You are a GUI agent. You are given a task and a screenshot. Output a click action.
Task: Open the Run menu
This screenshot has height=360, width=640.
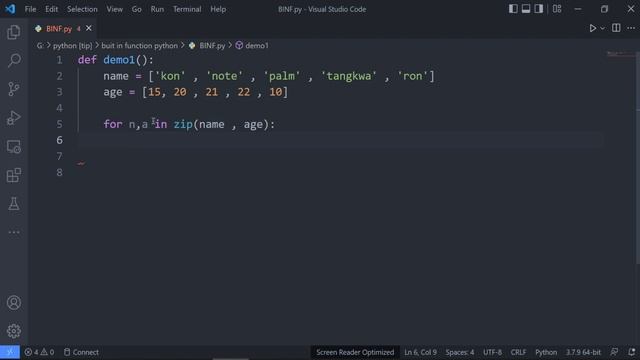tap(157, 9)
